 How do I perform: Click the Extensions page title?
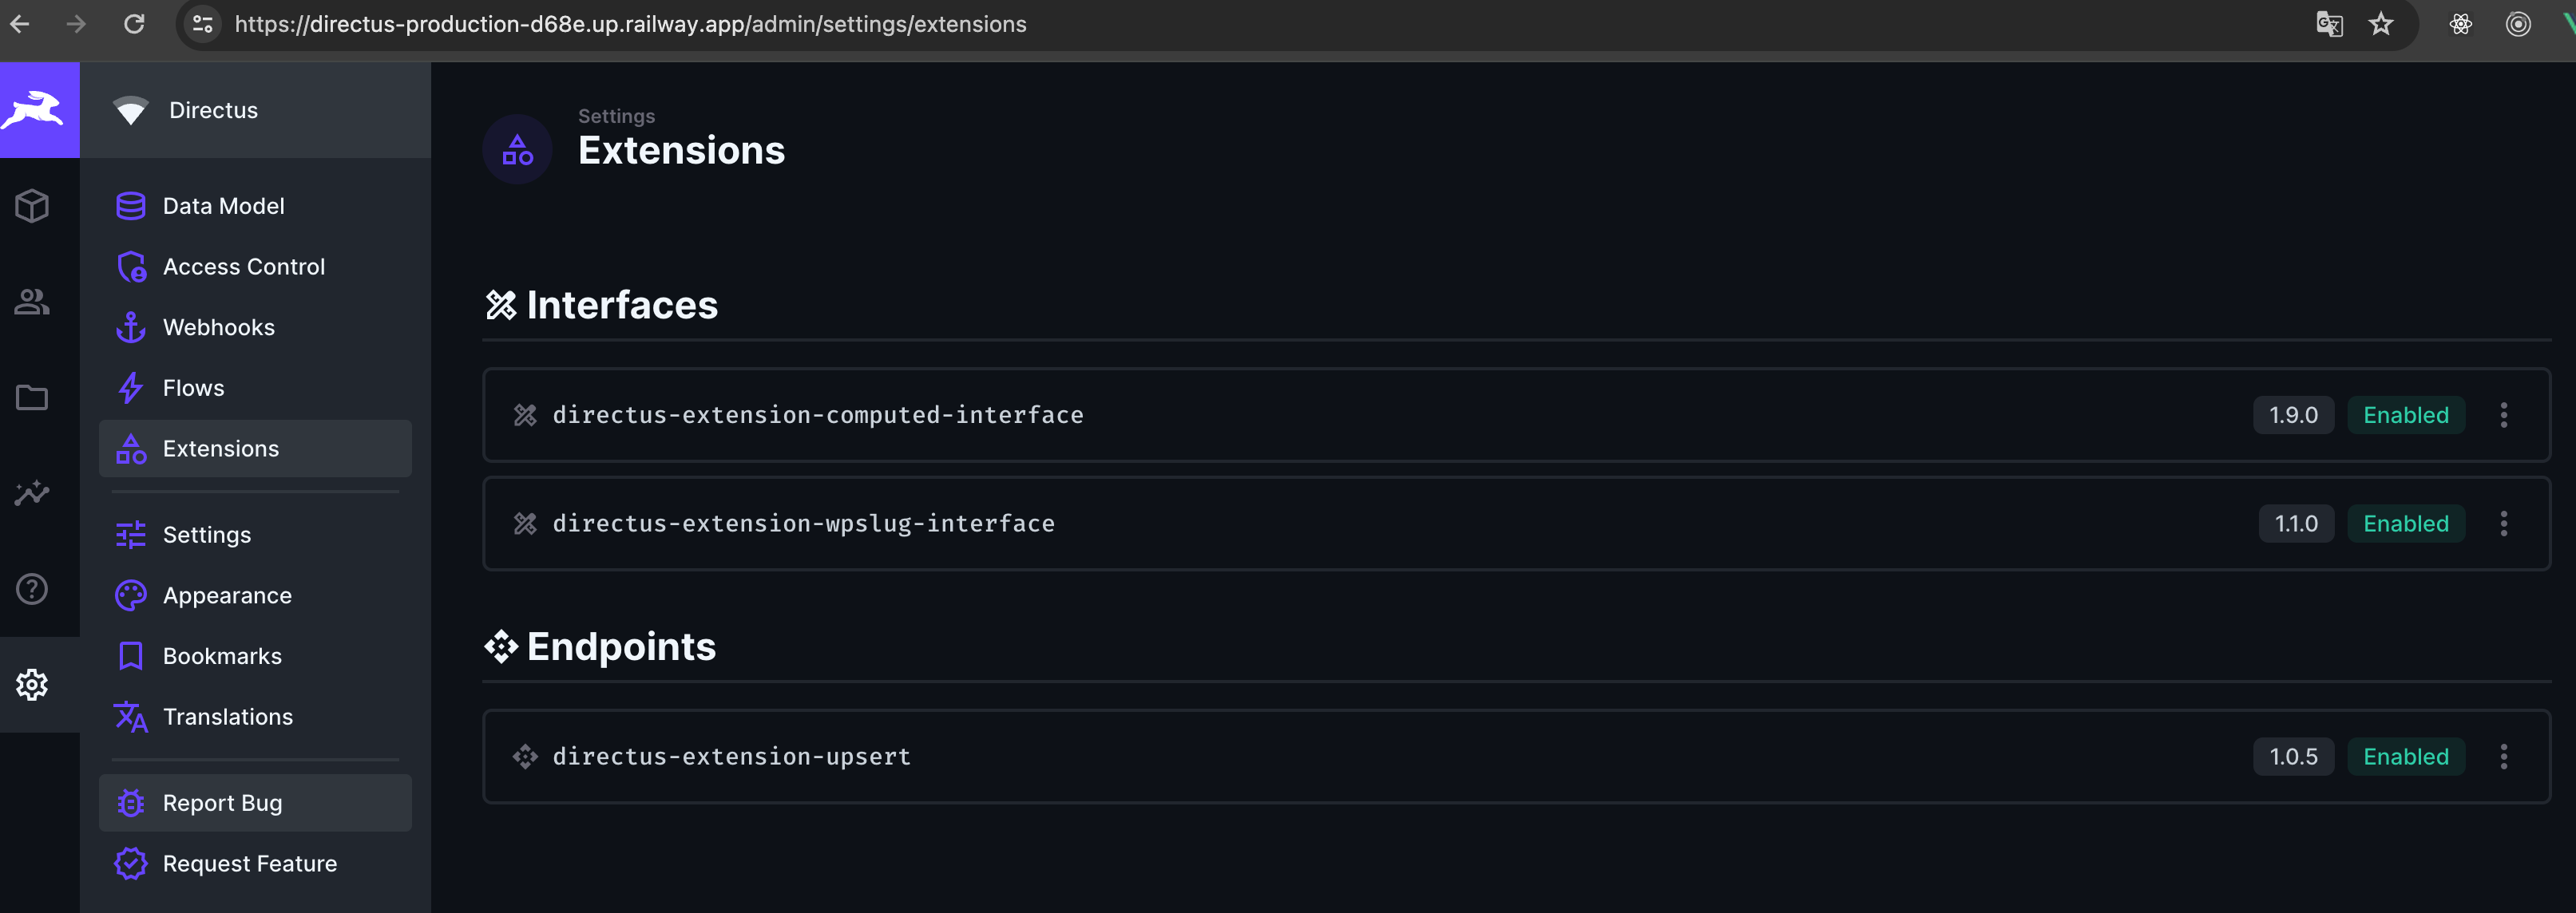pos(681,151)
